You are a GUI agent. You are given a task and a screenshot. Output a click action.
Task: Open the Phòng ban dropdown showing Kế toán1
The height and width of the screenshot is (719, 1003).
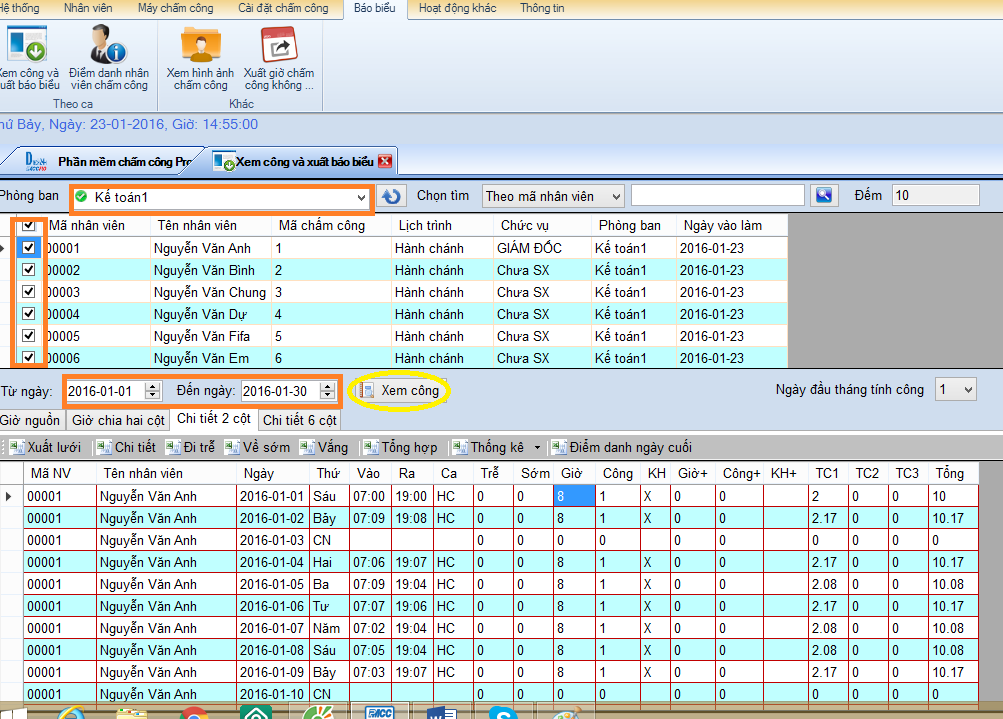click(x=220, y=197)
